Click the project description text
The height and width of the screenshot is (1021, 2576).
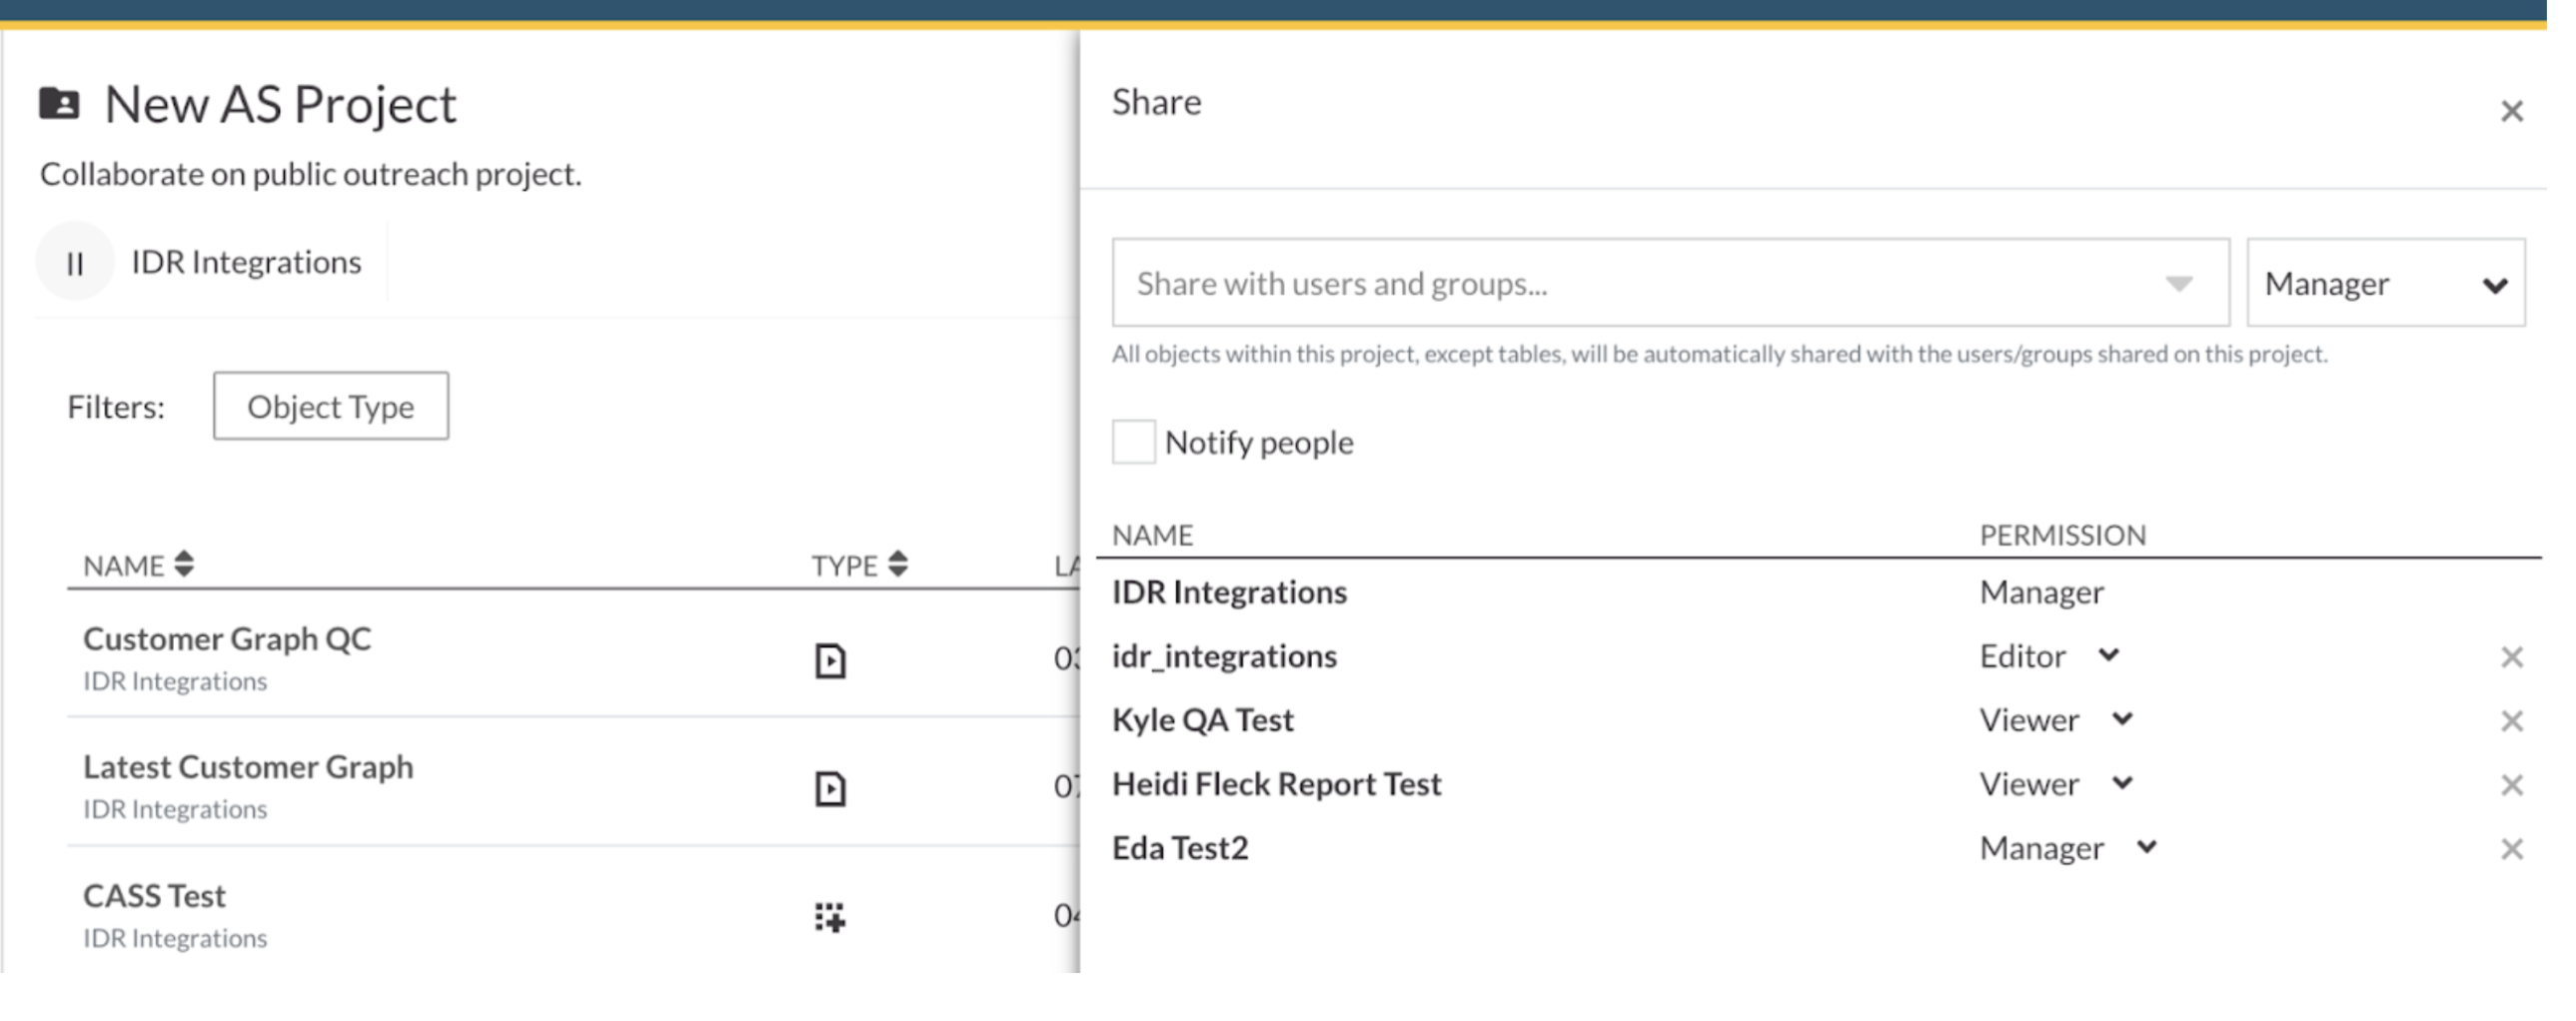310,174
